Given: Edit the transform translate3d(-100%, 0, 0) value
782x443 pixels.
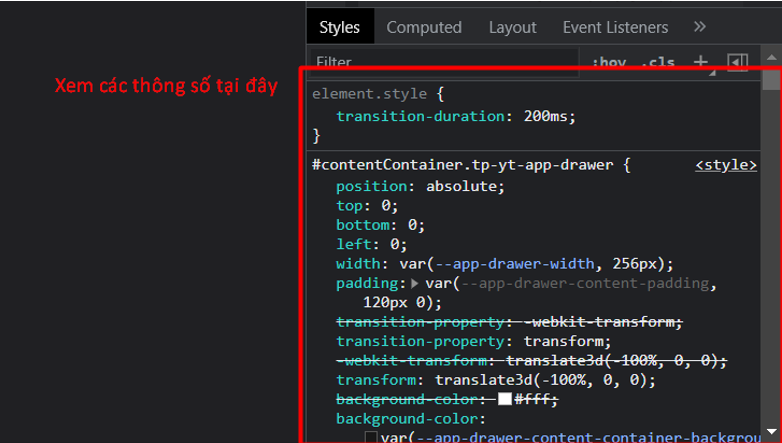Looking at the screenshot, I should coord(540,380).
